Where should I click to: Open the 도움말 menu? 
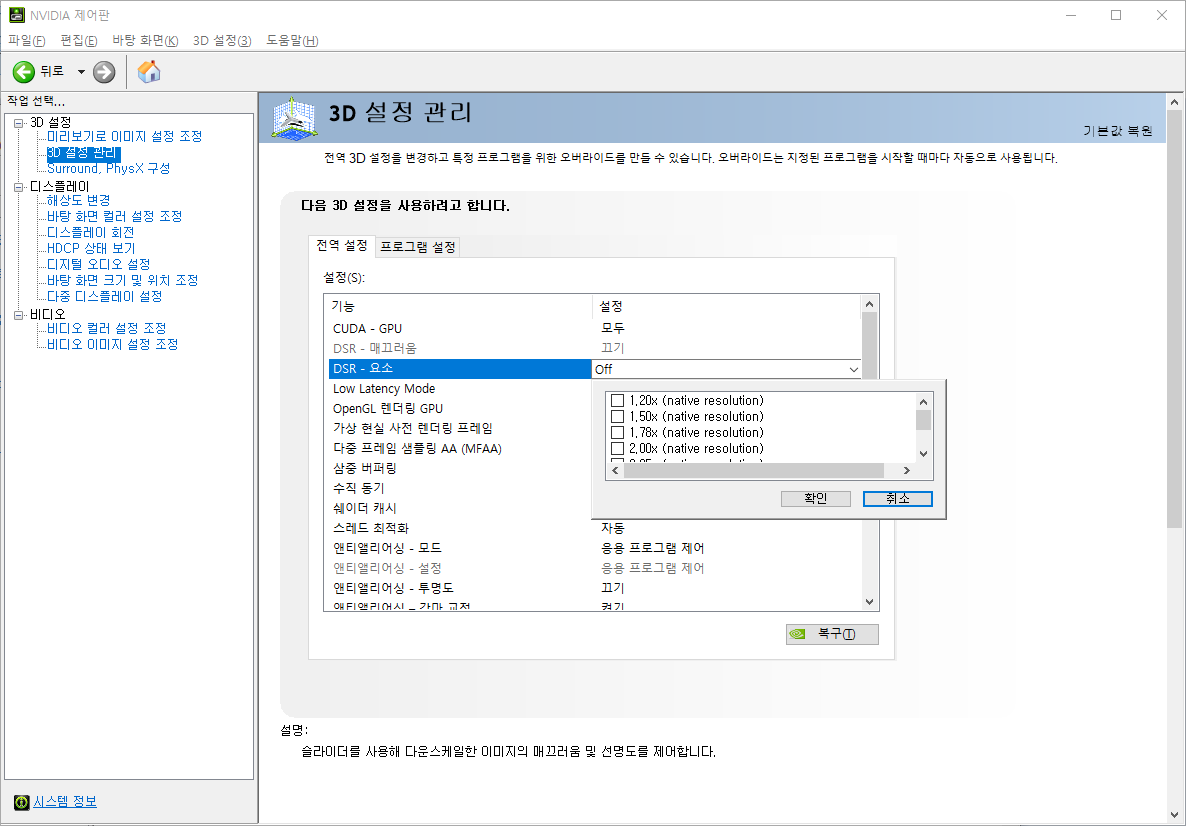tap(292, 40)
